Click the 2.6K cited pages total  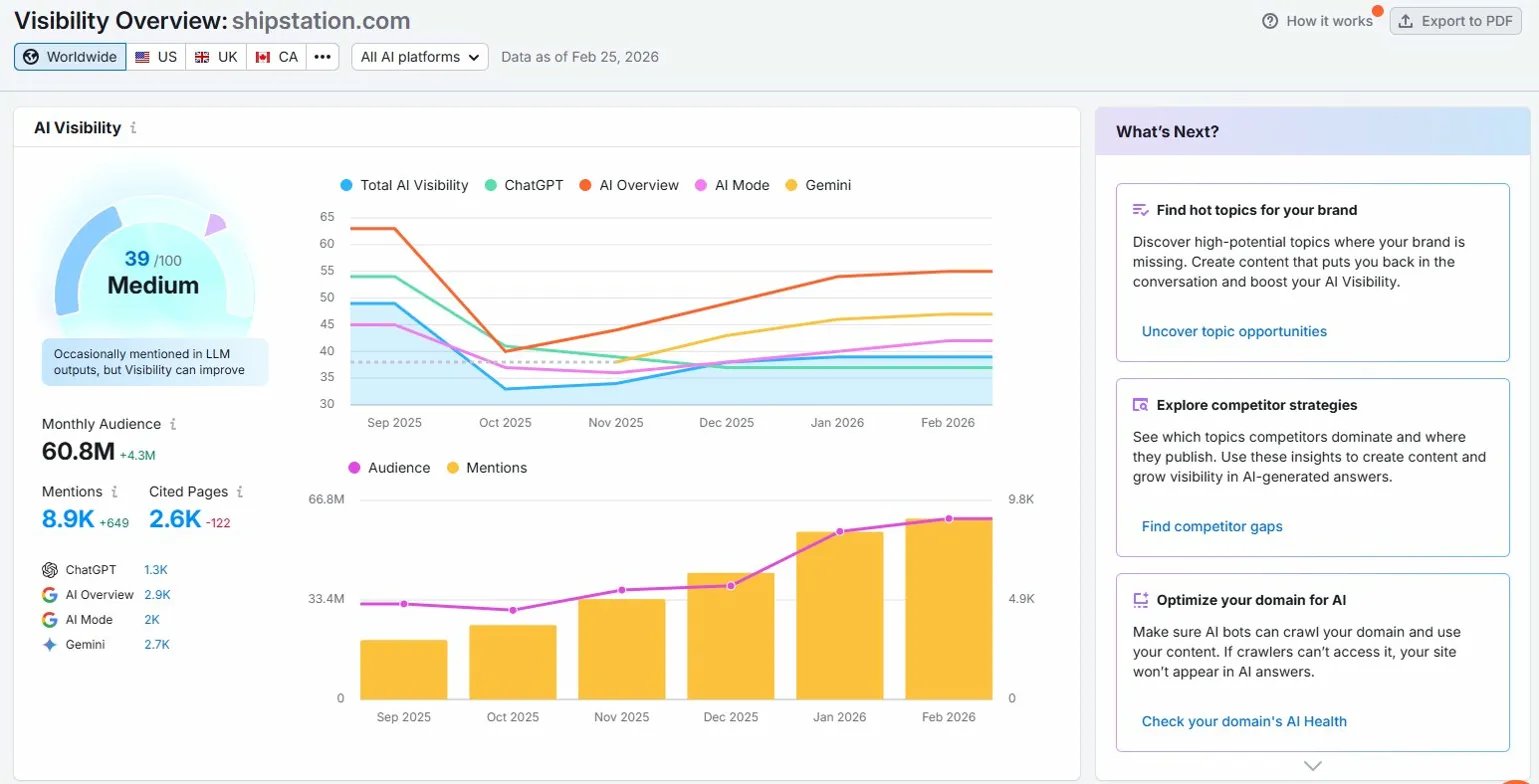(x=175, y=519)
